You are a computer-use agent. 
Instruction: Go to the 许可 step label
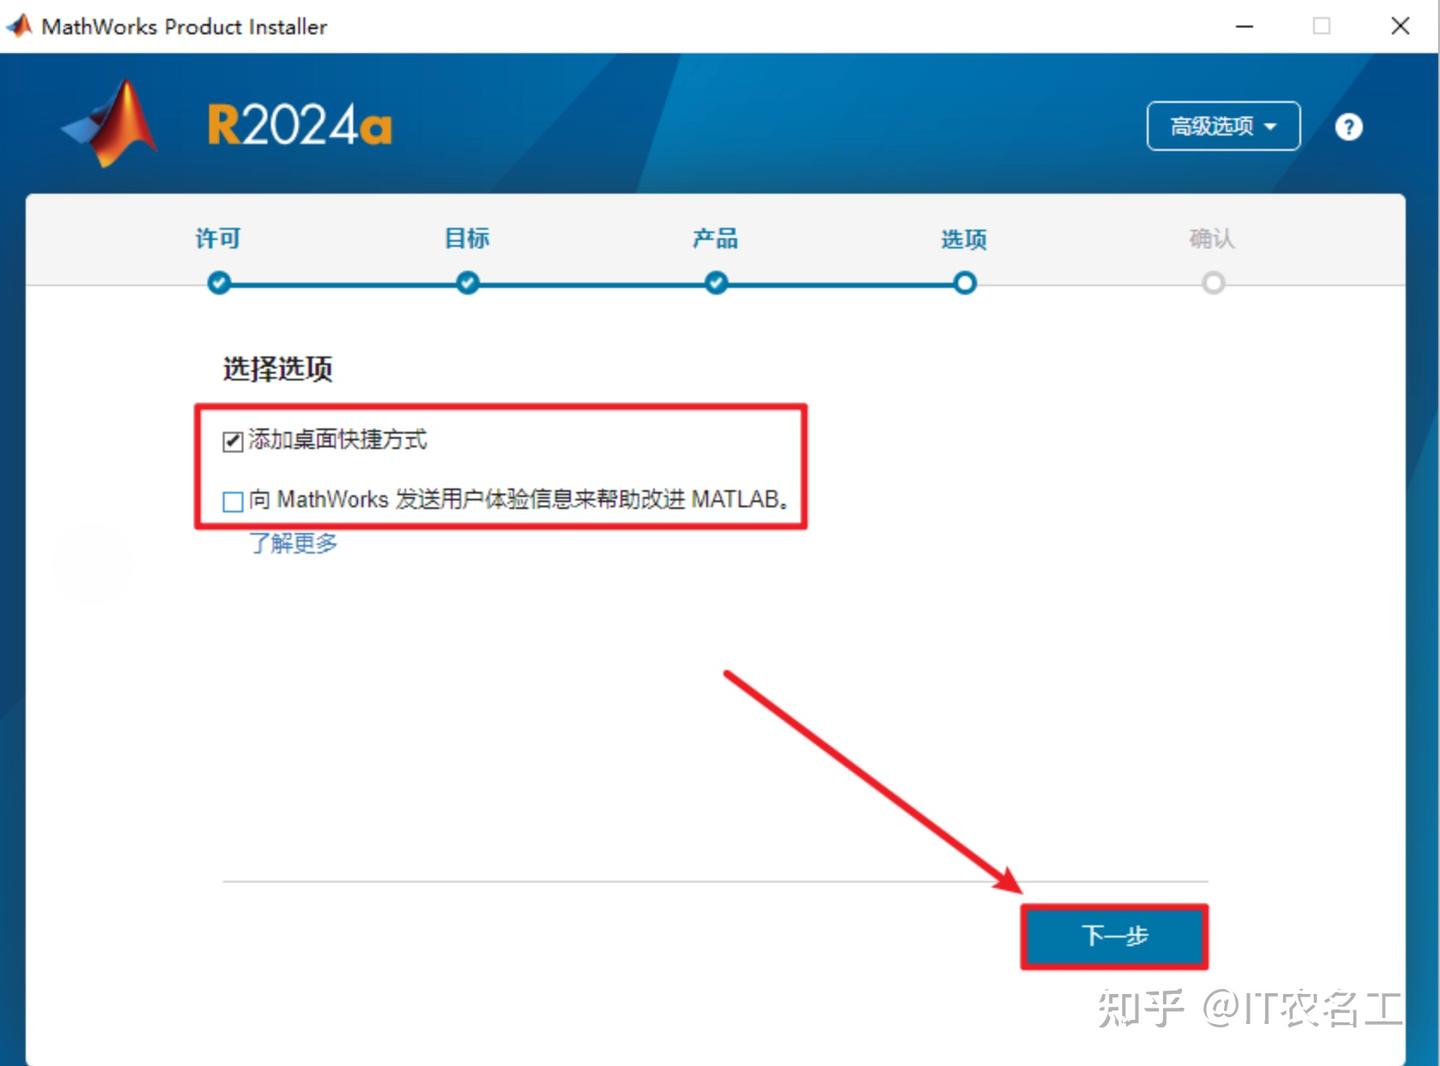pyautogui.click(x=218, y=238)
